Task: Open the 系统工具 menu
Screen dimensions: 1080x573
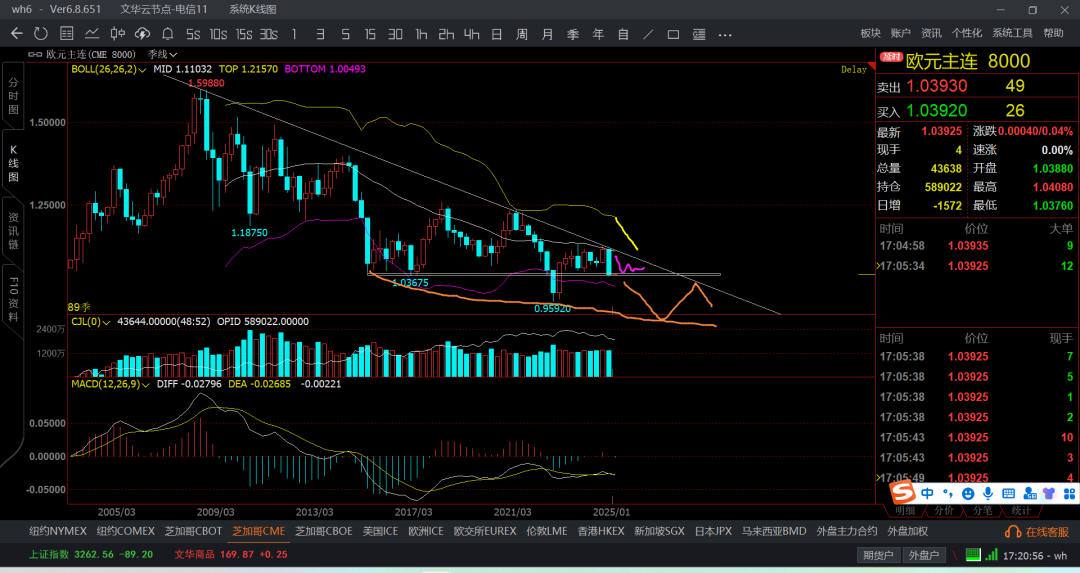Action: [x=1012, y=33]
